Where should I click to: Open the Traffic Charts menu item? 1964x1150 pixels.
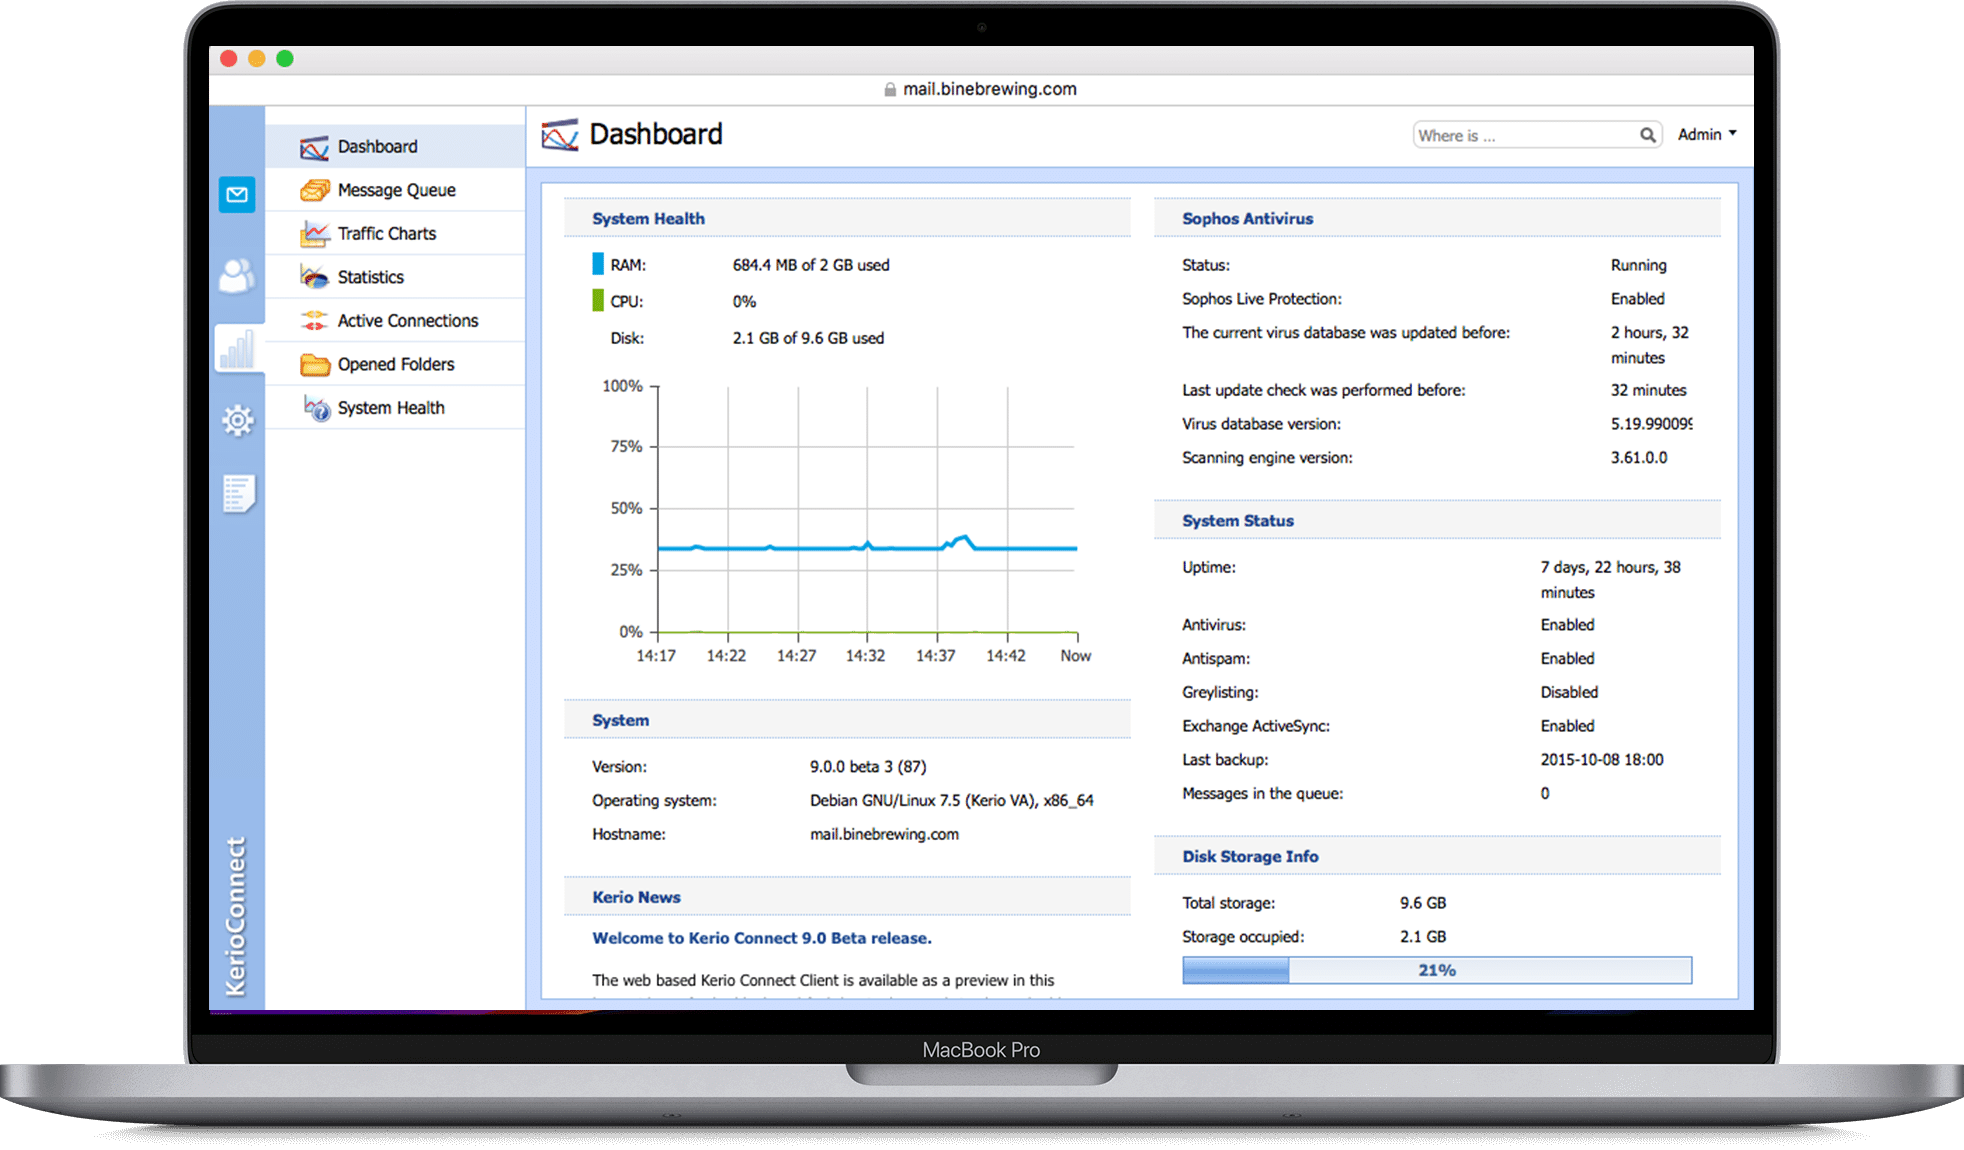point(395,234)
